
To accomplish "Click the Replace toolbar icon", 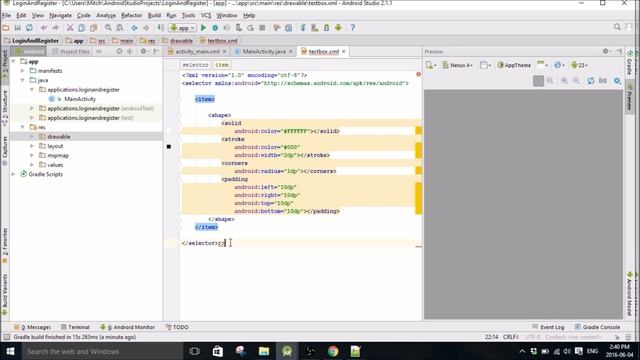I will tap(120, 28).
